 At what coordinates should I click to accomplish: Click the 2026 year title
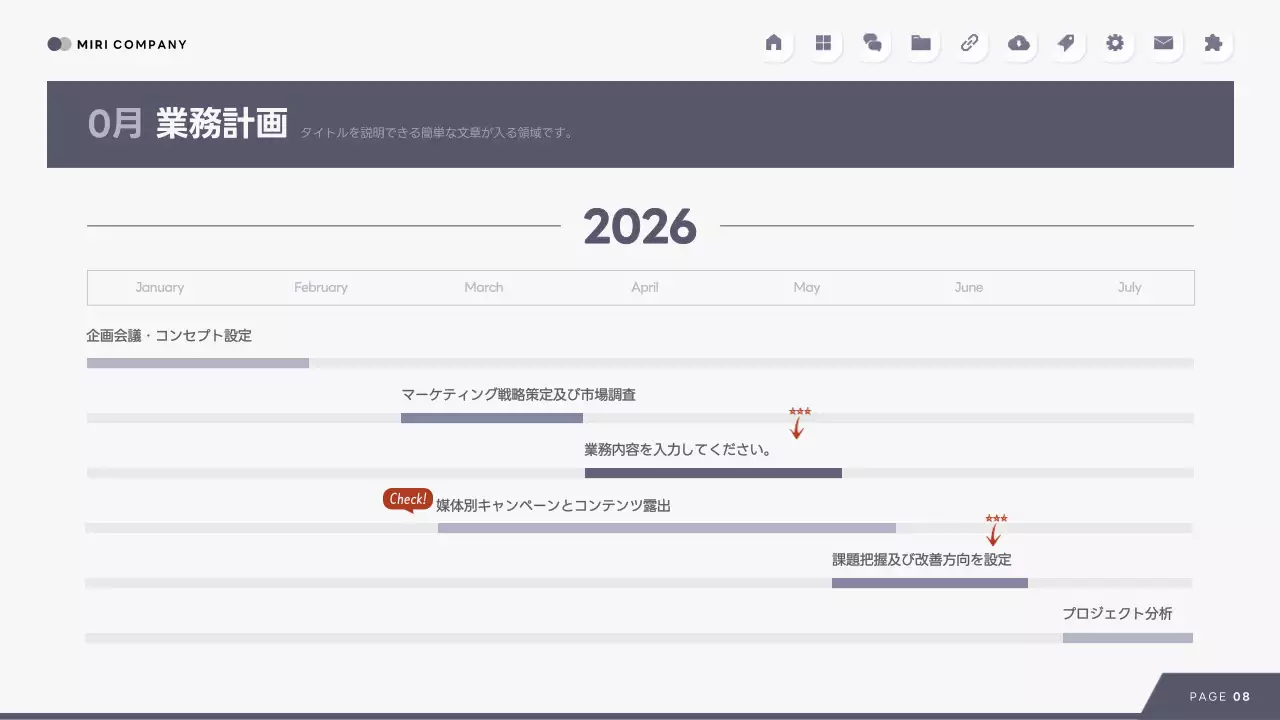pyautogui.click(x=640, y=227)
